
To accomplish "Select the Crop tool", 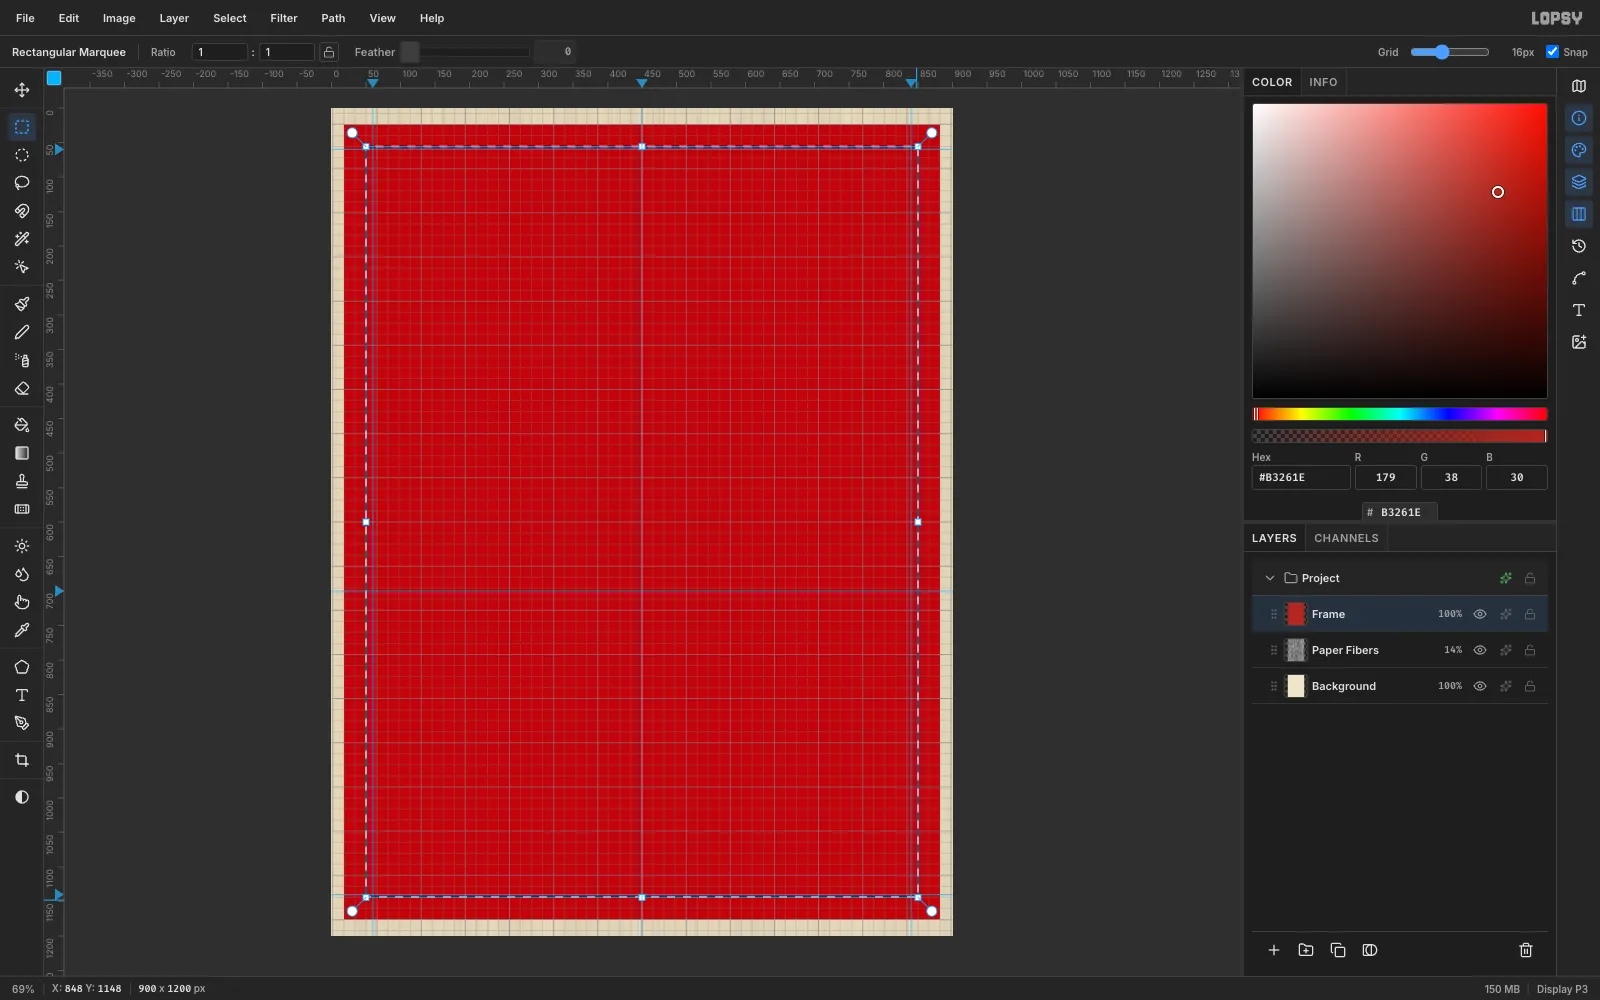I will [x=22, y=760].
